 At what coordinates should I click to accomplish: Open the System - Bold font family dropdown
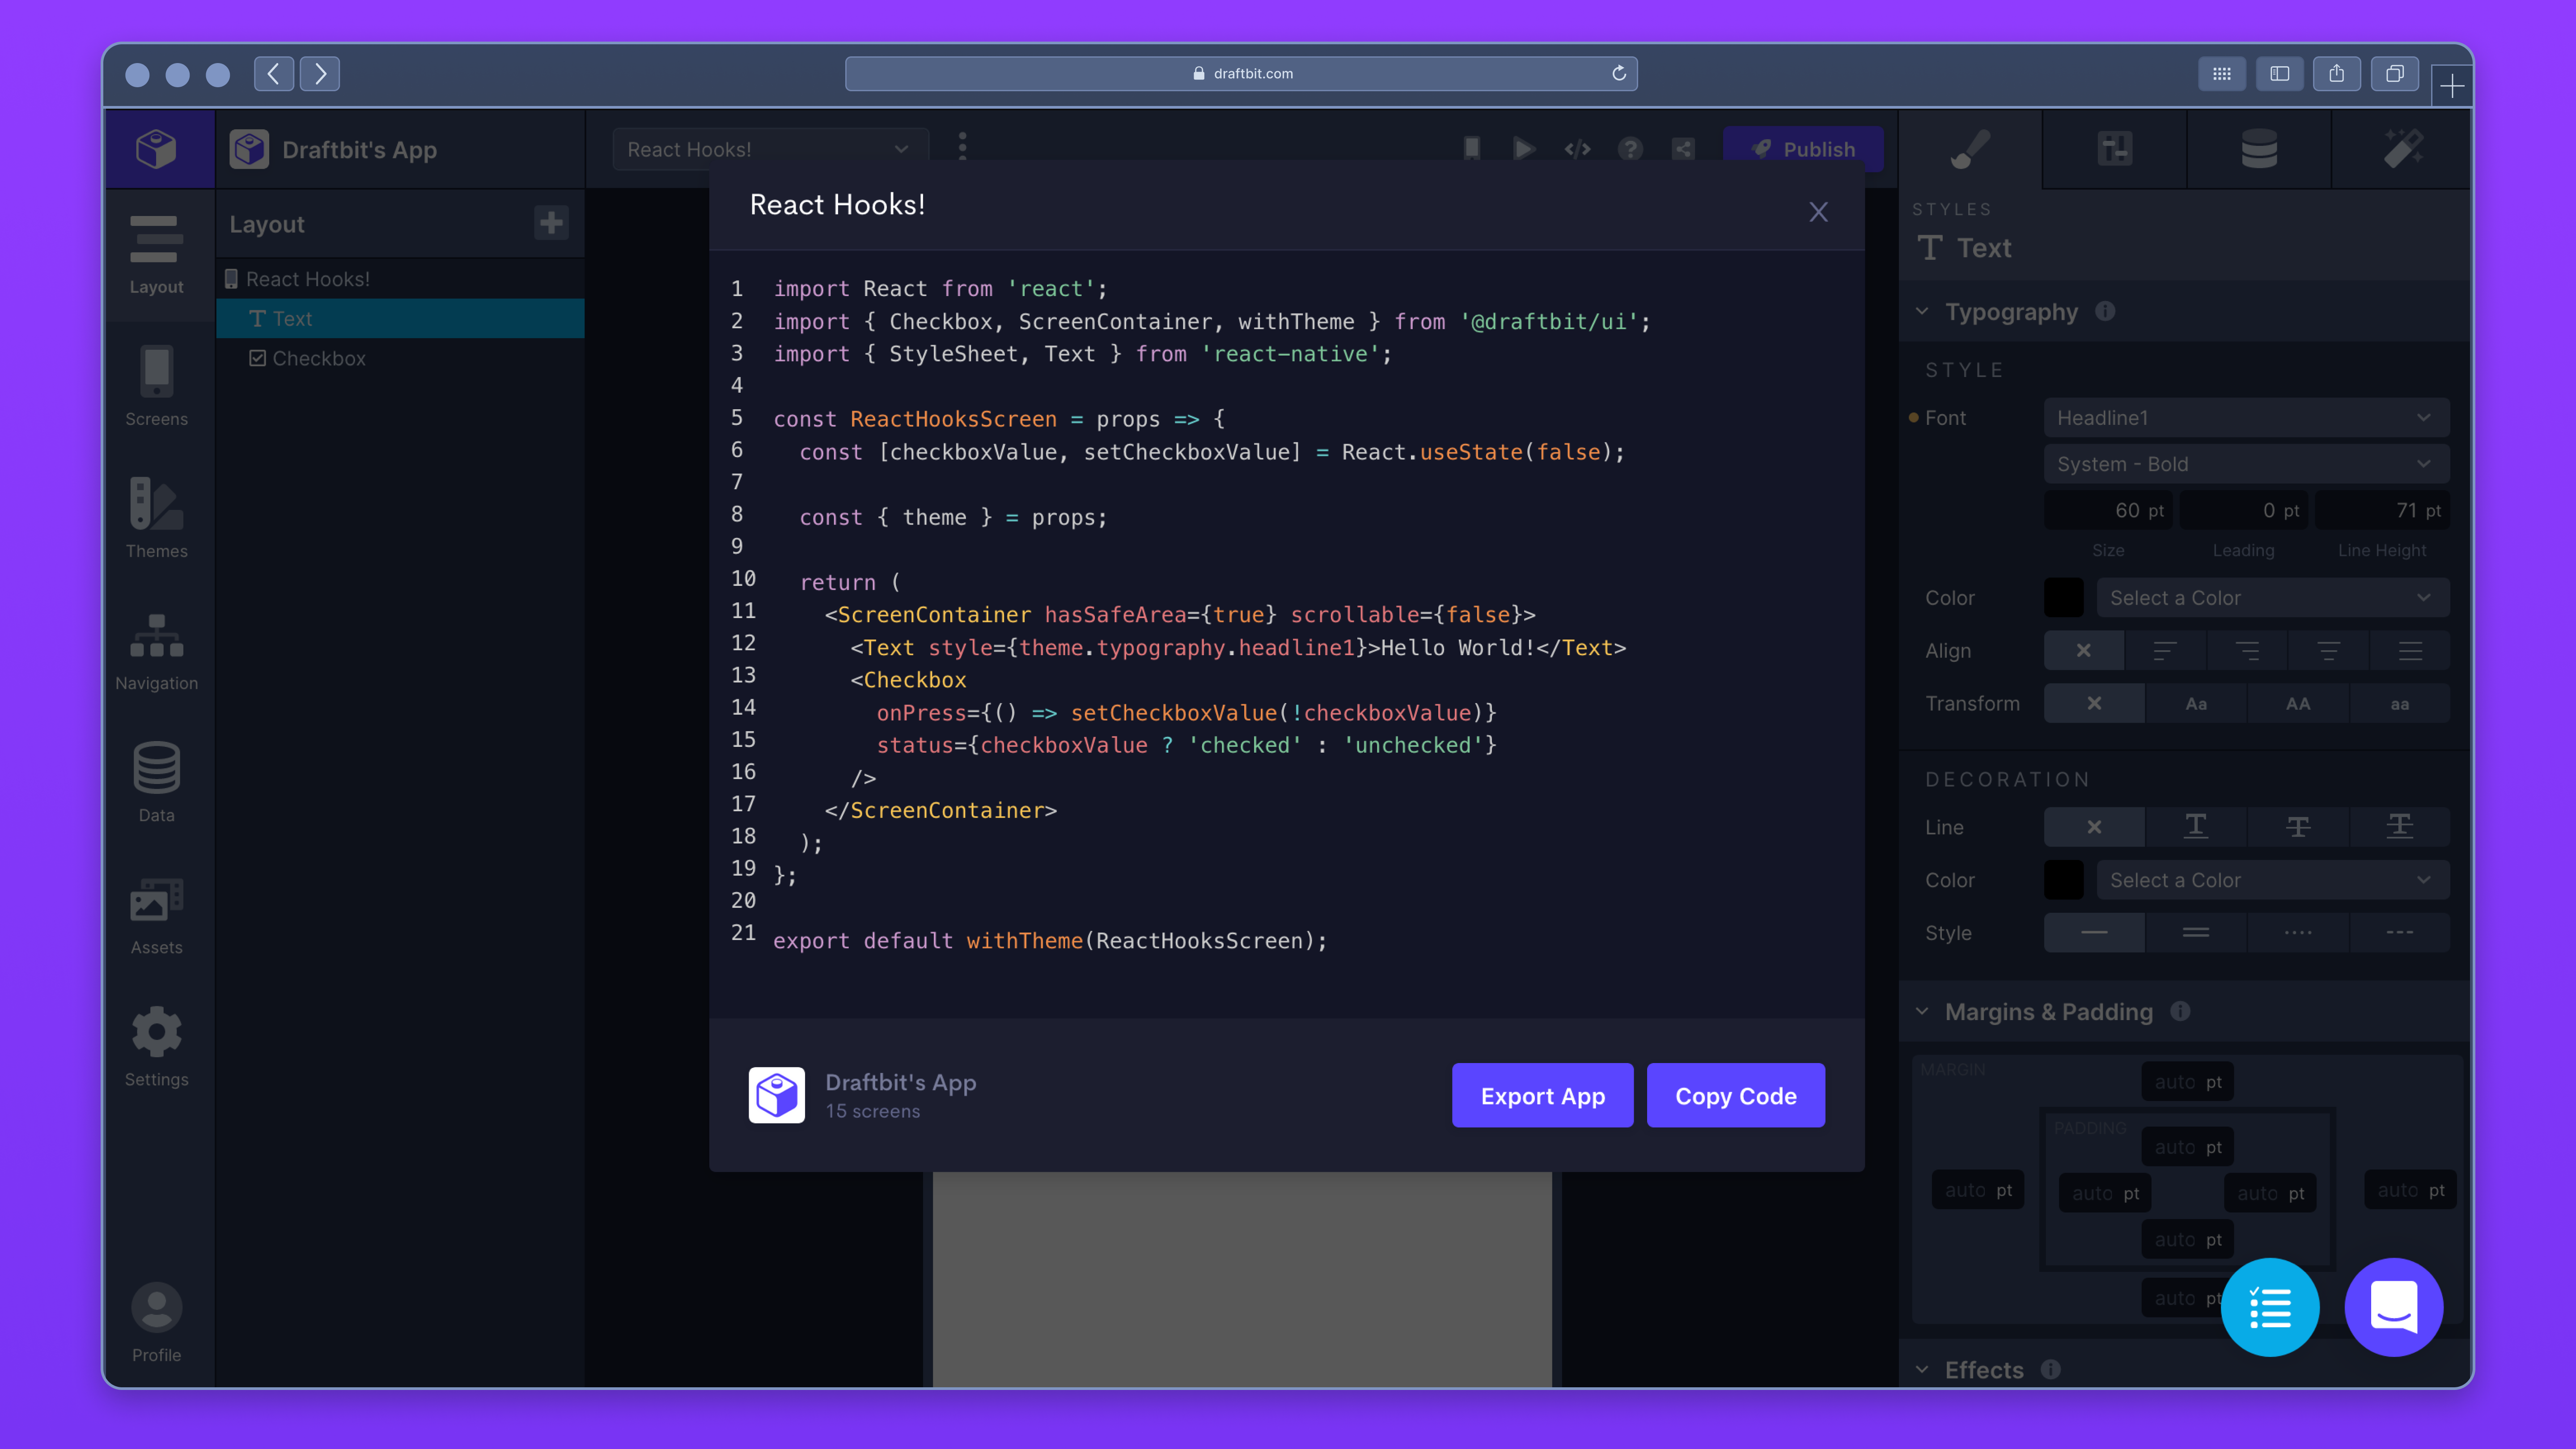coord(2246,464)
